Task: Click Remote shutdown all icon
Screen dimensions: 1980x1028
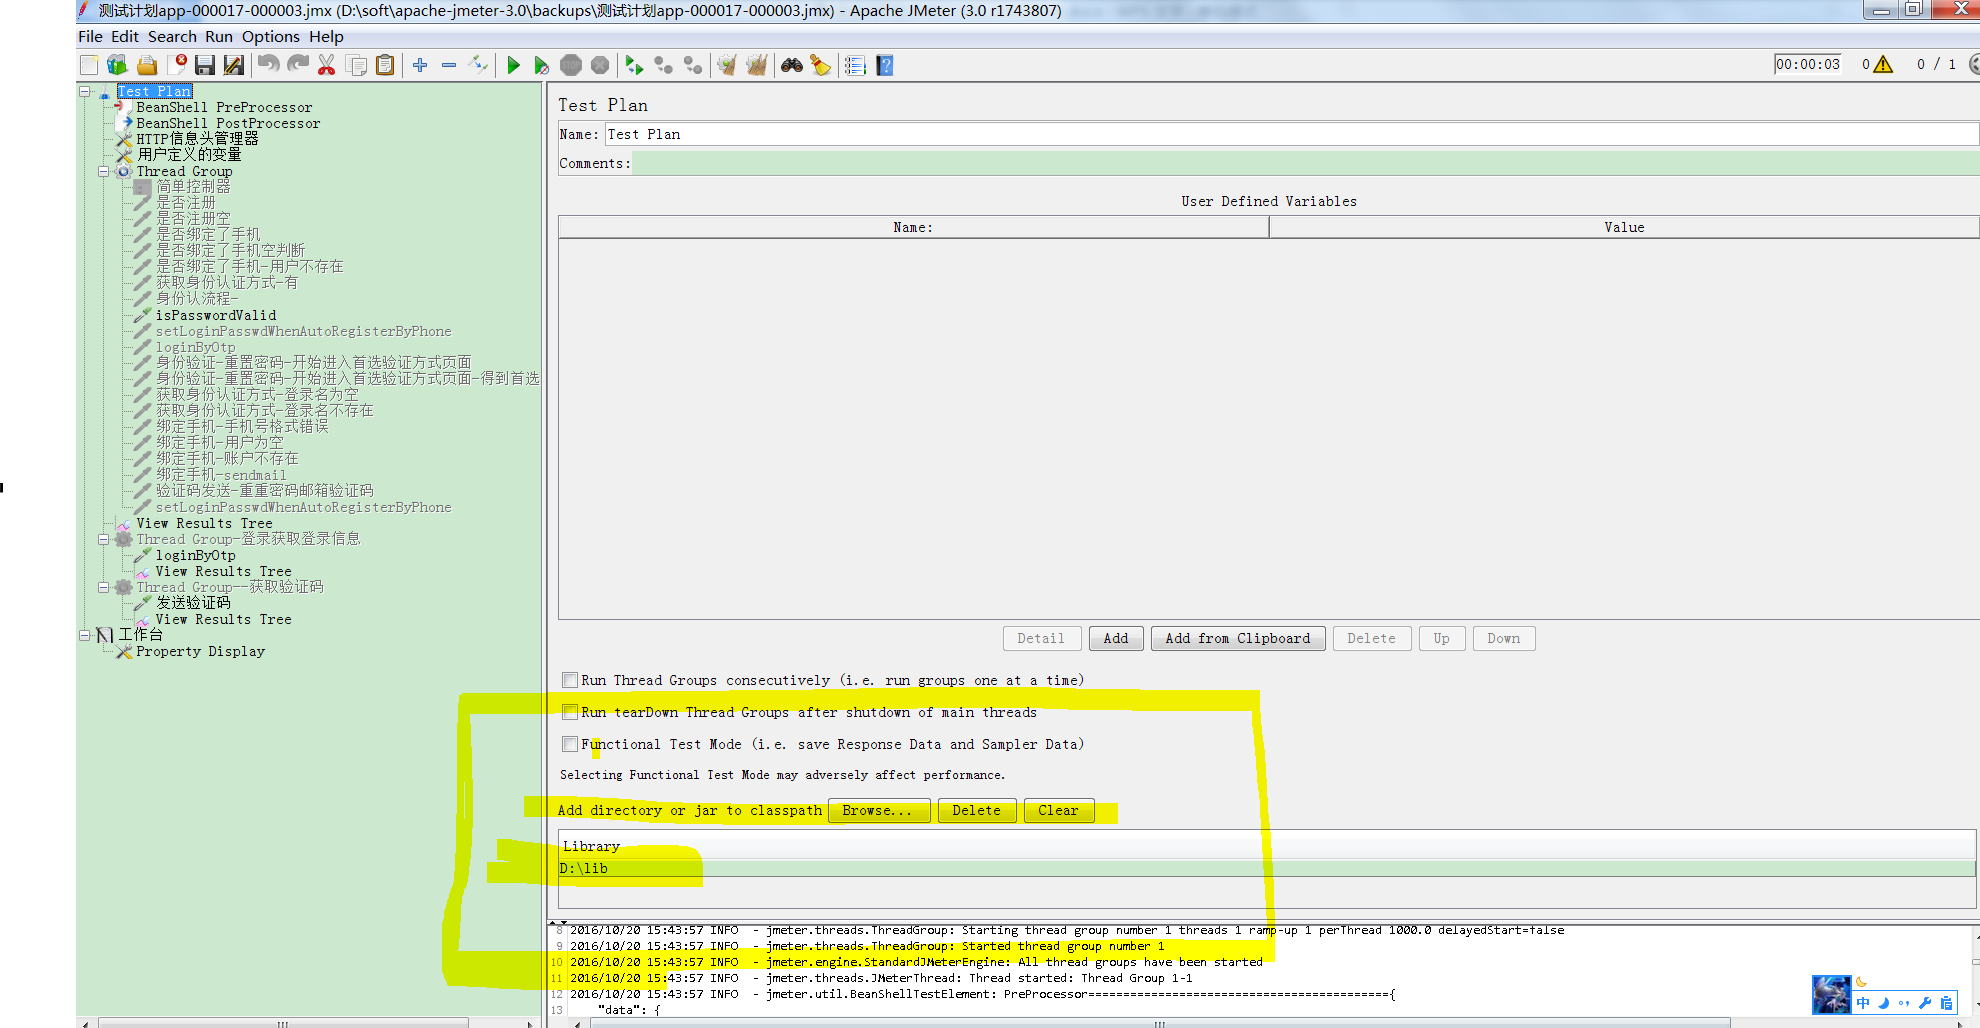Action: pyautogui.click(x=693, y=65)
